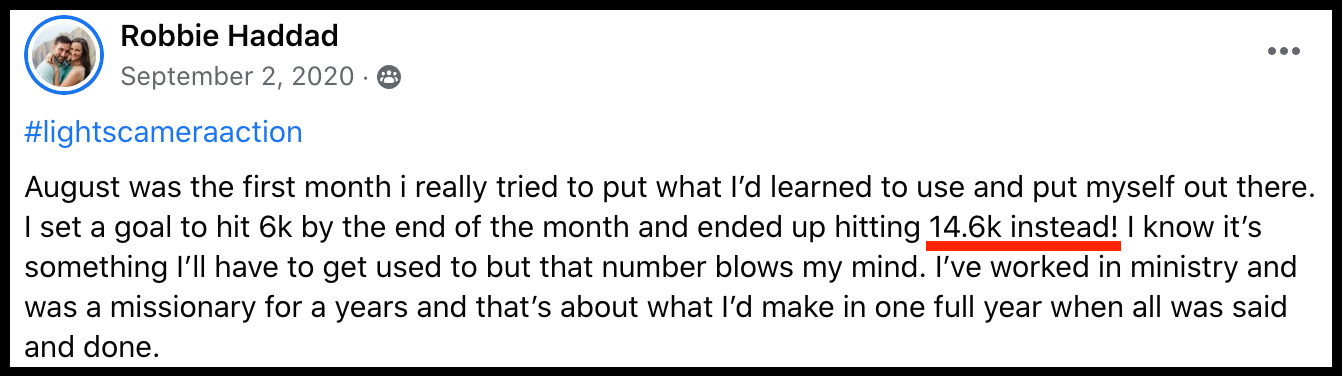This screenshot has width=1342, height=376.
Task: Open the September 2, 2020 timestamp
Action: (237, 76)
